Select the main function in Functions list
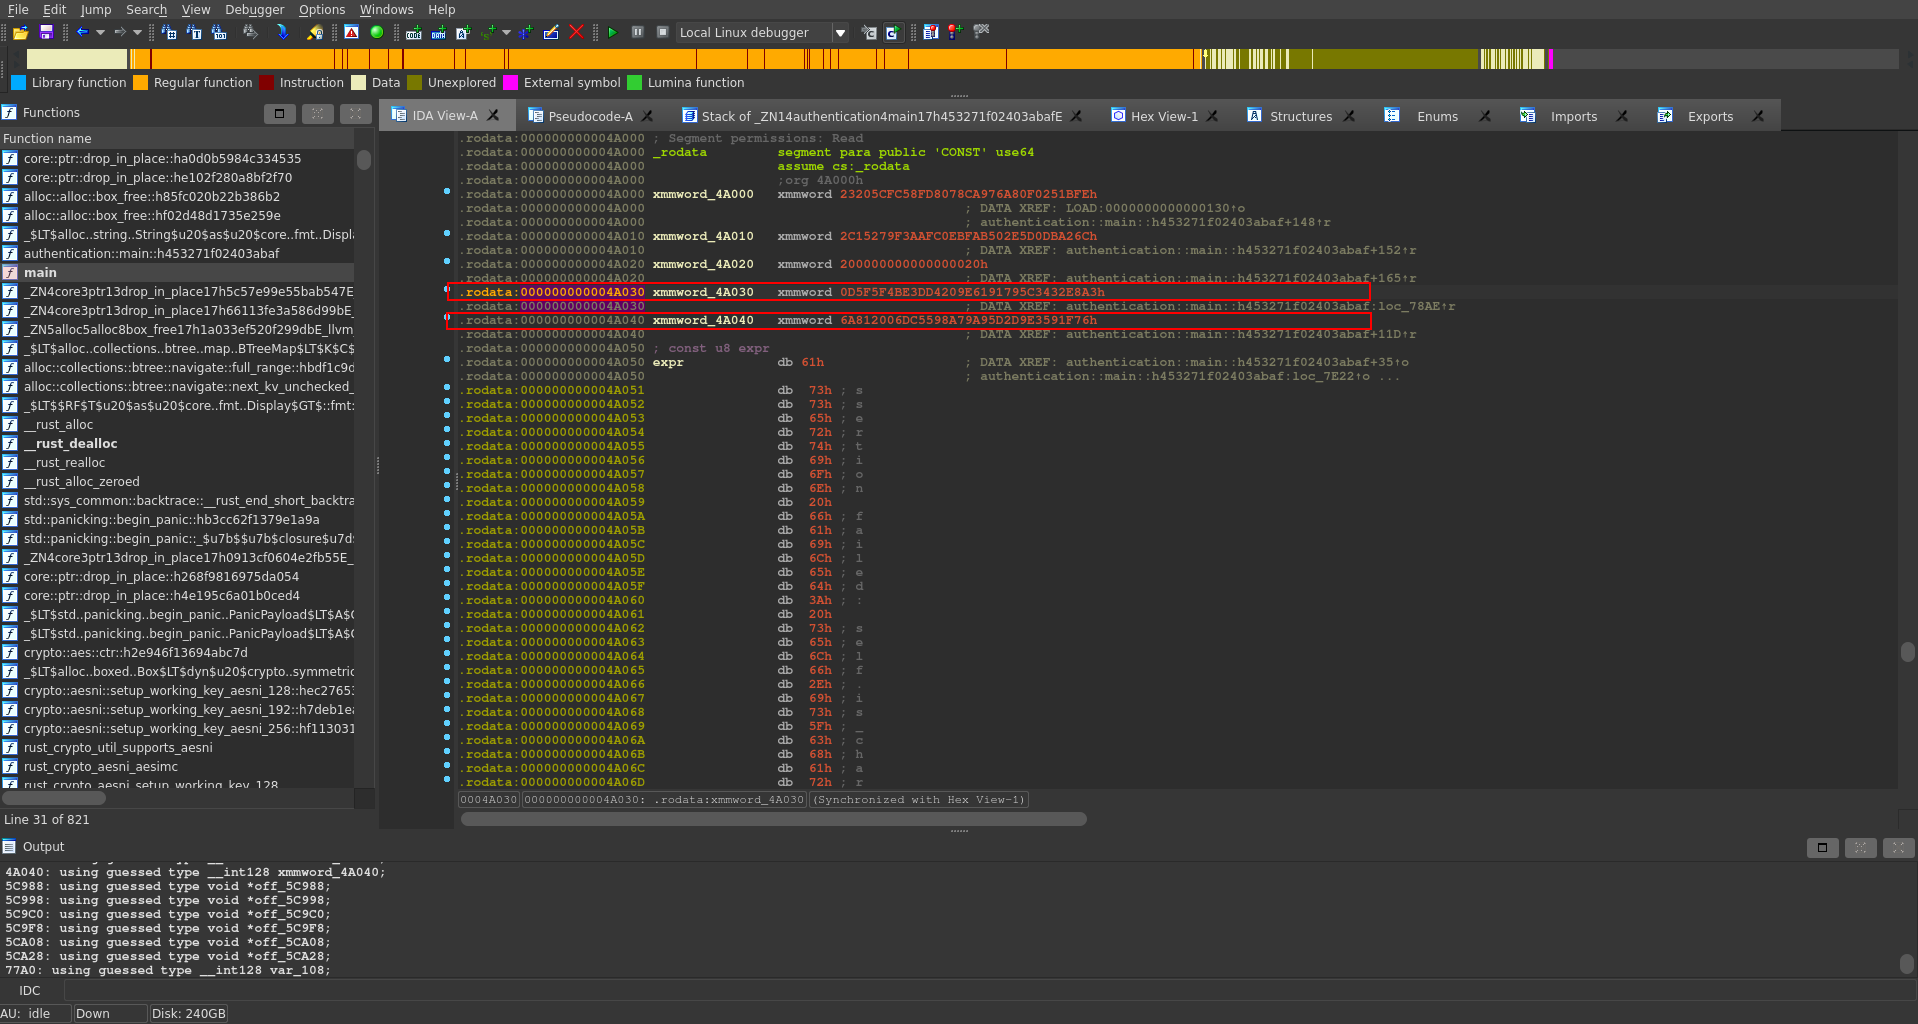 [40, 273]
